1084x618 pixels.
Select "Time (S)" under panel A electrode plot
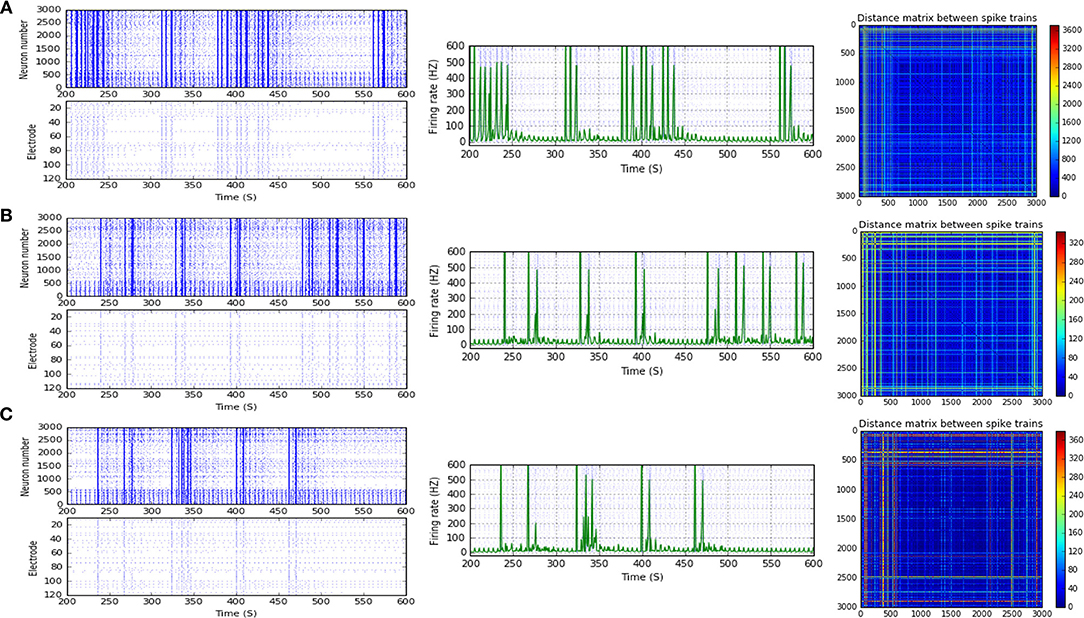(236, 198)
